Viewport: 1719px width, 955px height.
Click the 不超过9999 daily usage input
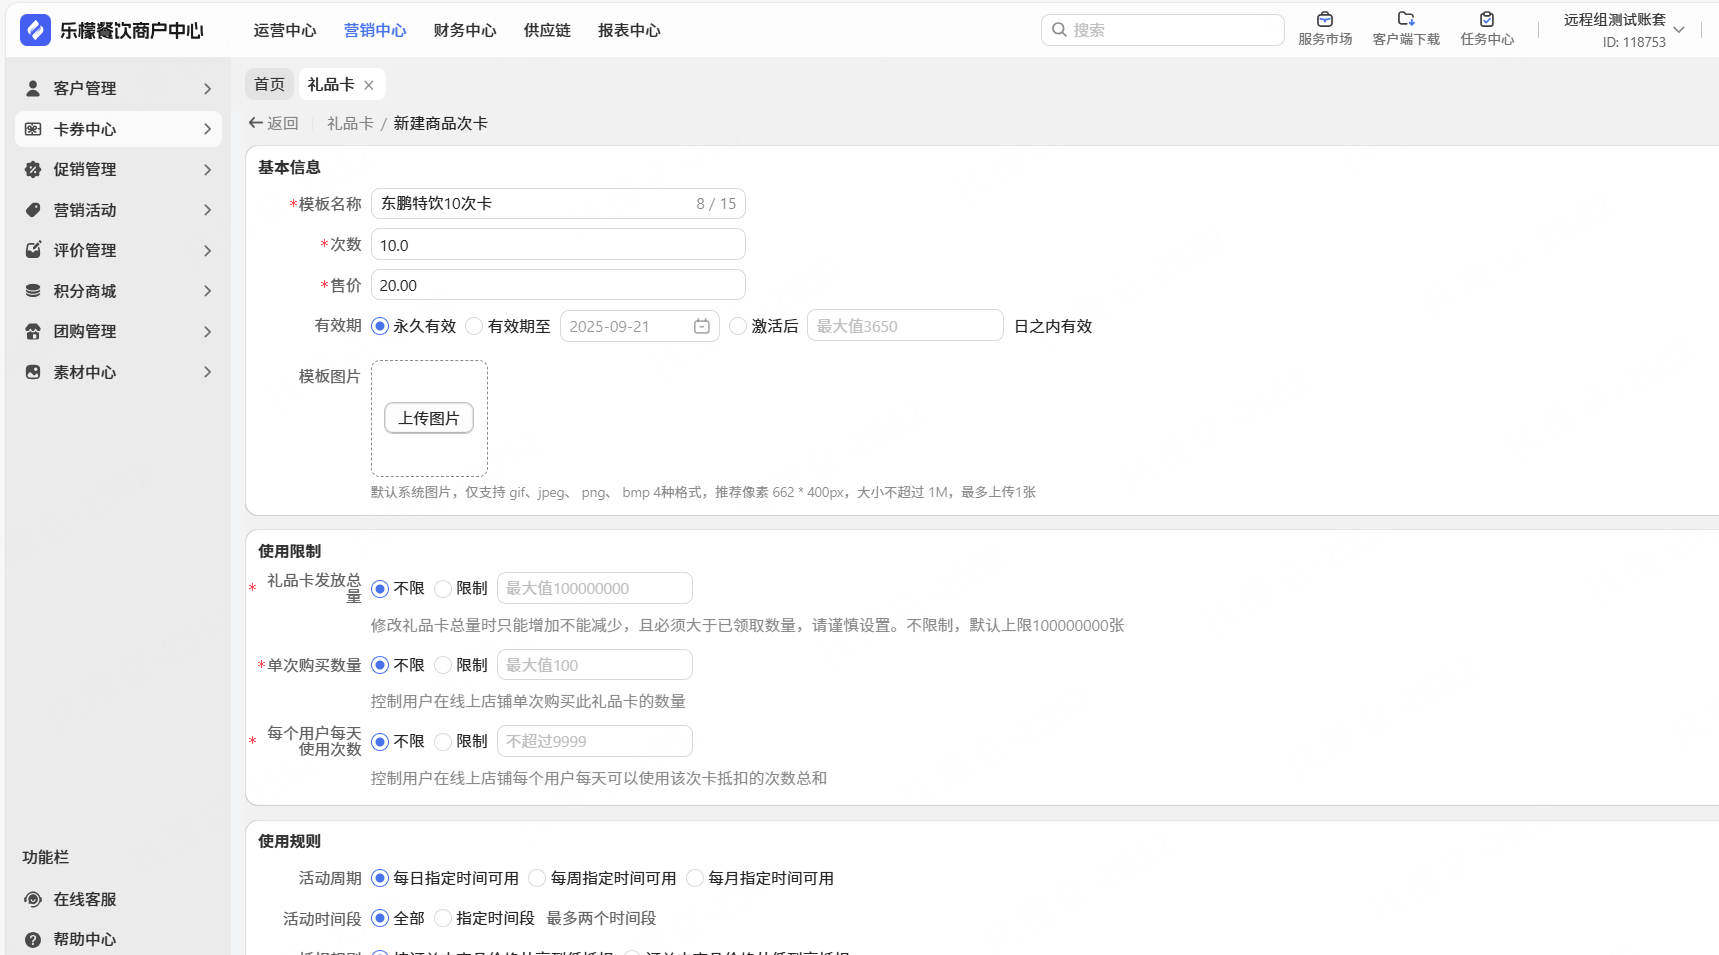pyautogui.click(x=595, y=741)
